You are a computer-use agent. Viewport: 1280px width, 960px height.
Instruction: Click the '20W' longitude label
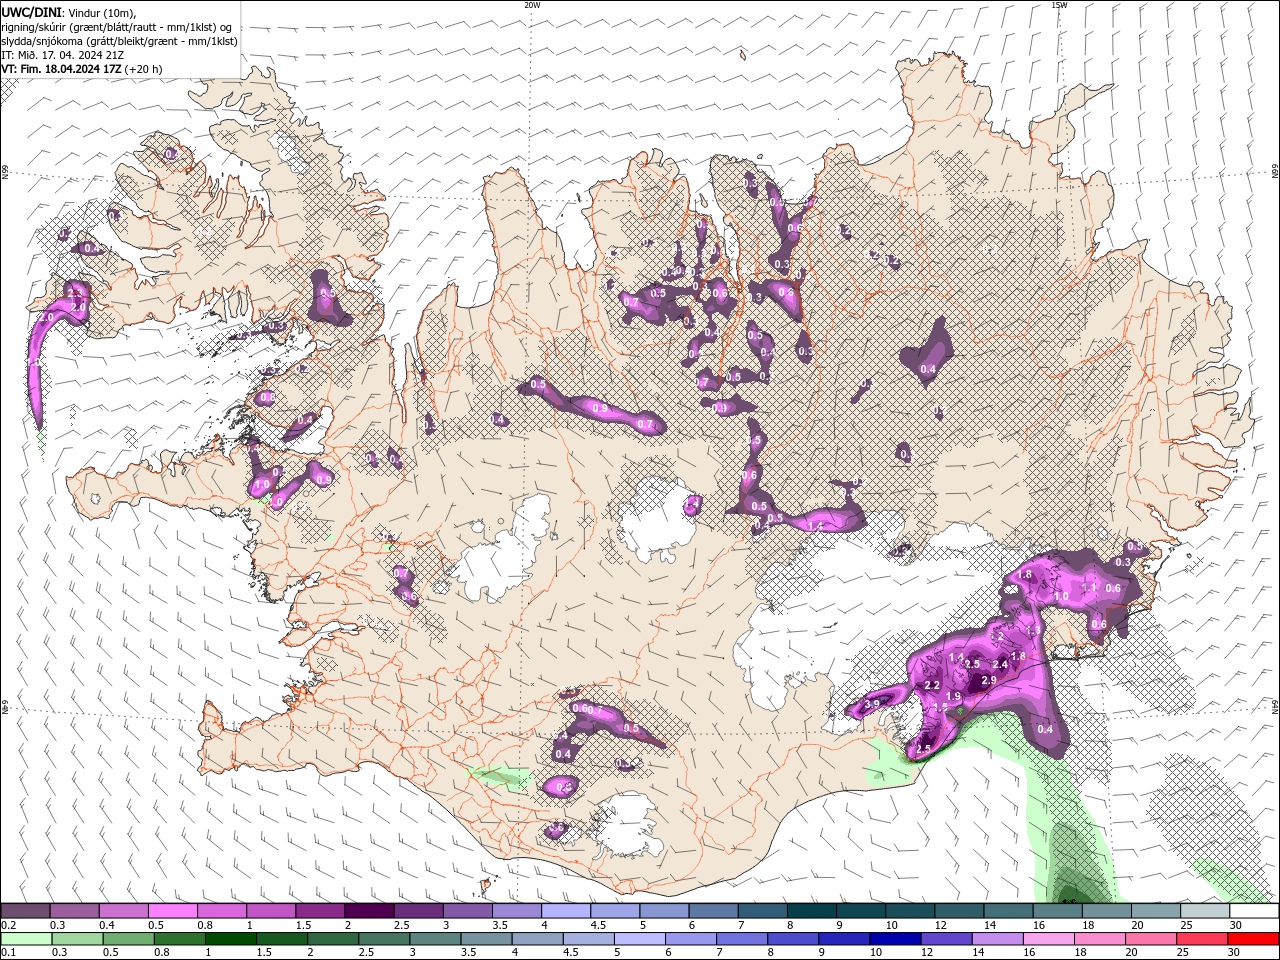(532, 5)
